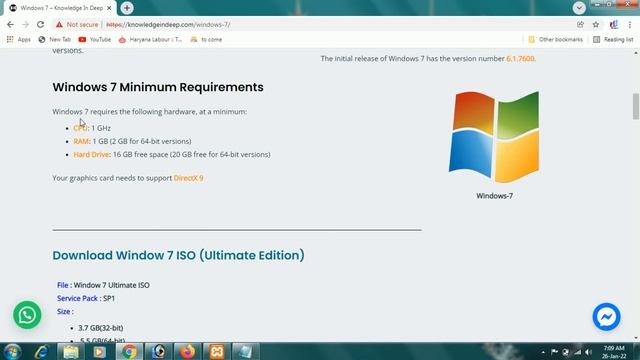Viewport: 640px width, 360px height.
Task: Open Apps shortcut in bookmarks bar
Action: click(x=18, y=40)
